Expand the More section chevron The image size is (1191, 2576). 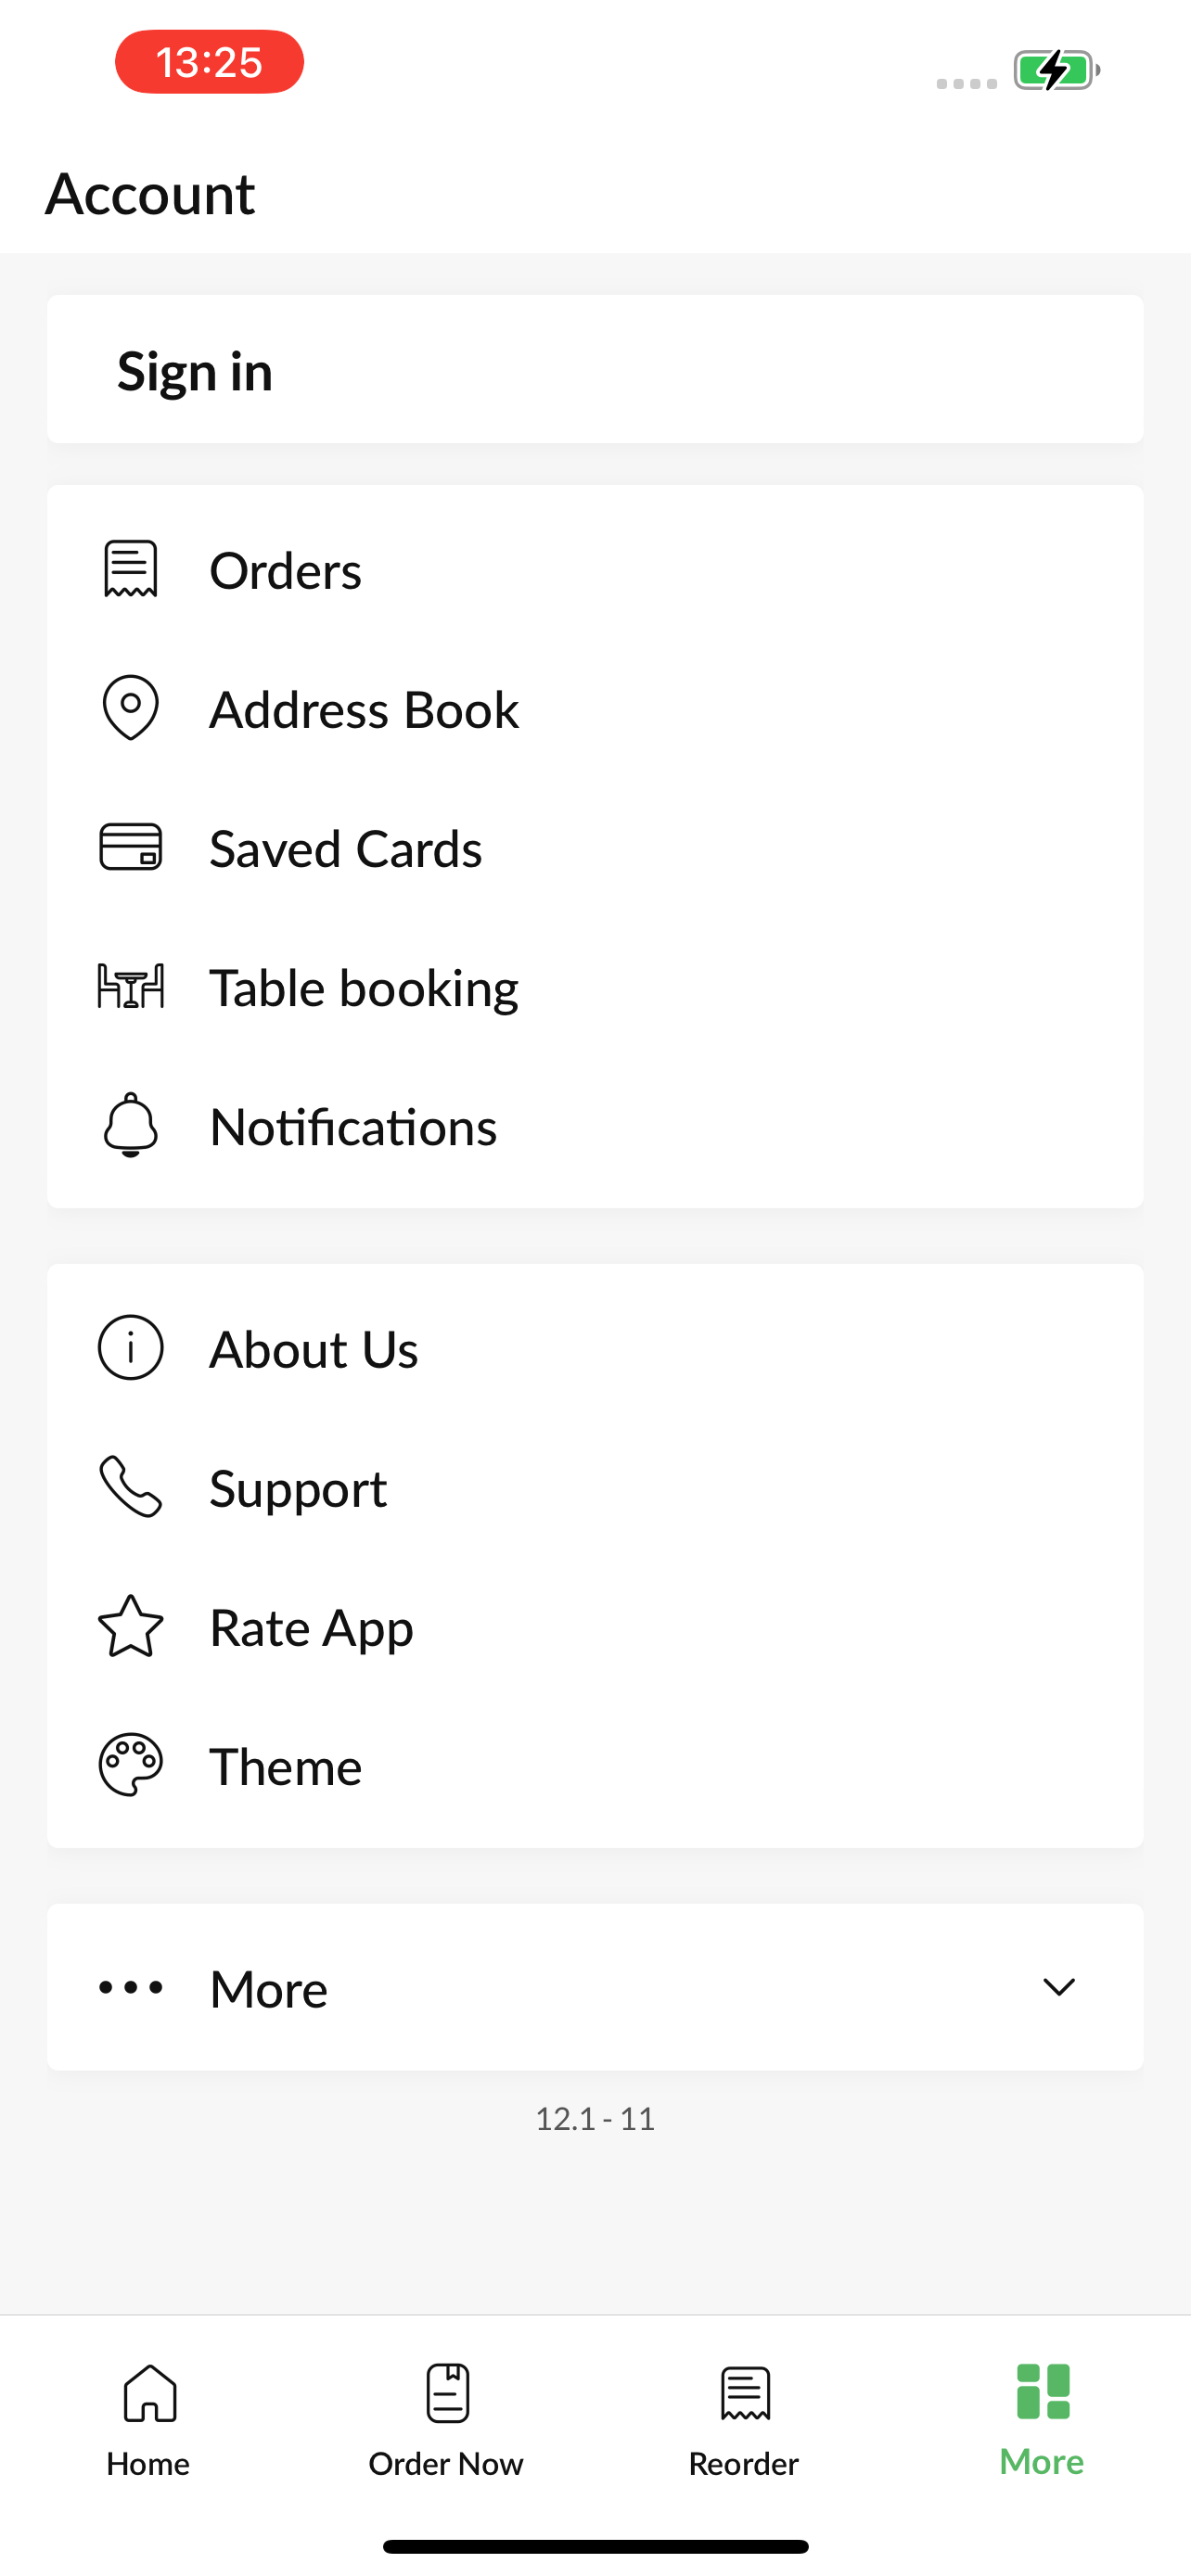point(1059,1987)
